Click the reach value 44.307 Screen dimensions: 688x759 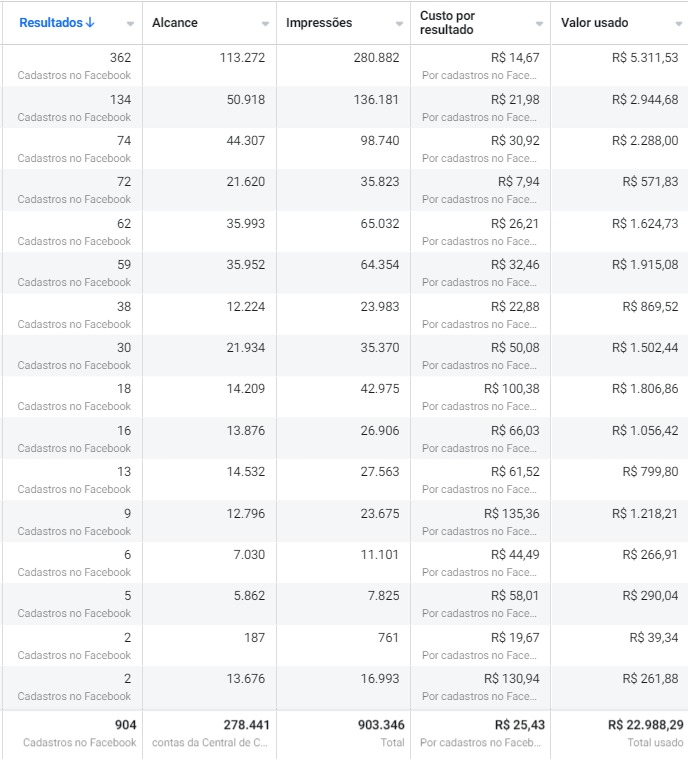pyautogui.click(x=245, y=141)
